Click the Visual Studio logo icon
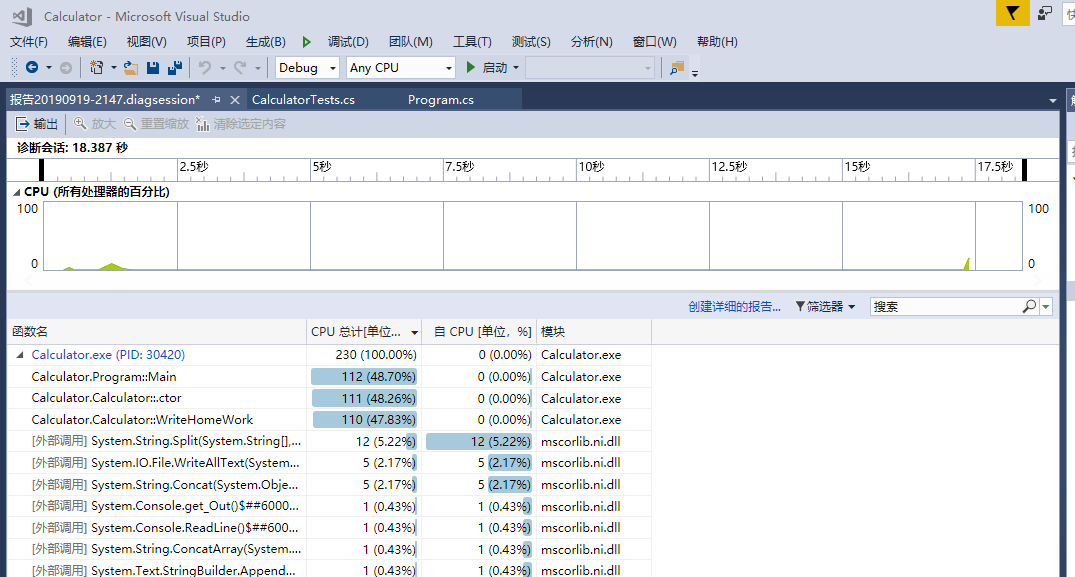Image resolution: width=1075 pixels, height=577 pixels. (x=22, y=16)
